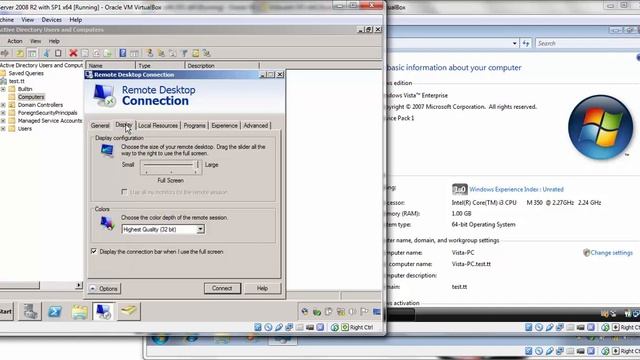Switch to the Experience tab

[224, 125]
